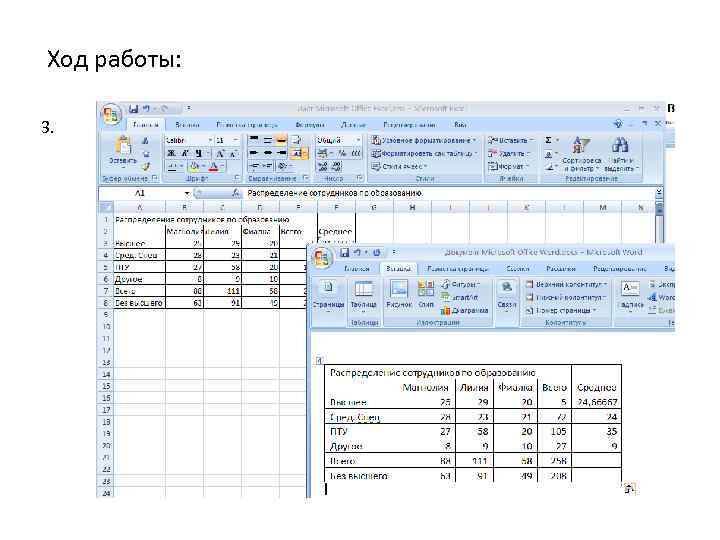Toggle bold (Ж) formatting in Excel

pyautogui.click(x=171, y=153)
